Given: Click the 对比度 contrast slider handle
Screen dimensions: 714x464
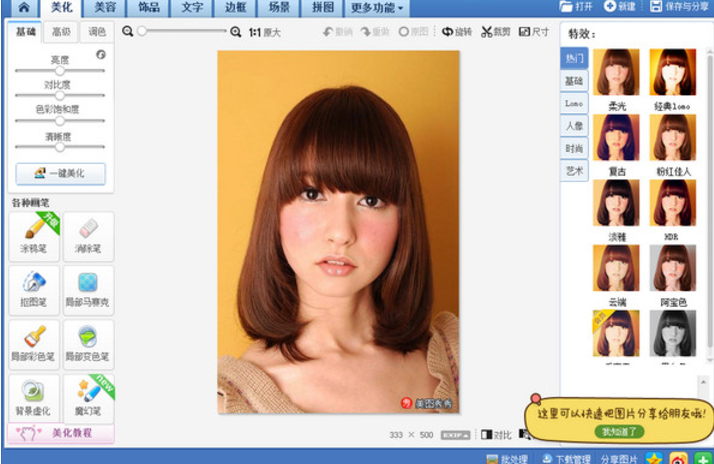Looking at the screenshot, I should pyautogui.click(x=60, y=95).
